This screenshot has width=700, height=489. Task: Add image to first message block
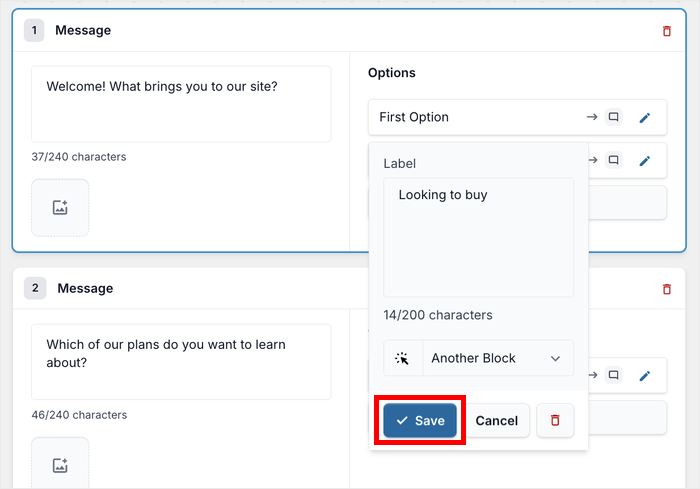point(60,208)
